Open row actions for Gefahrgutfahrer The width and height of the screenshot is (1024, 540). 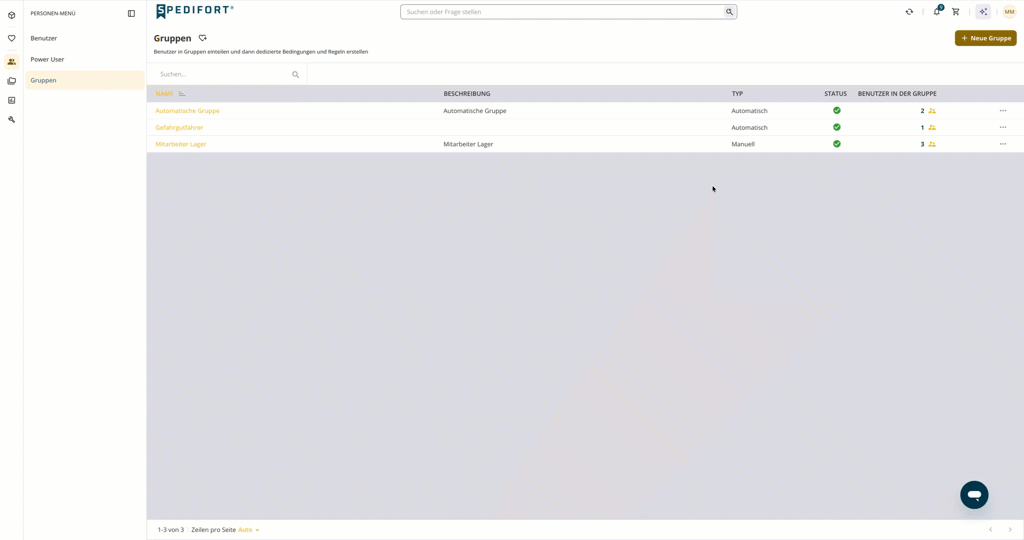(x=1002, y=127)
